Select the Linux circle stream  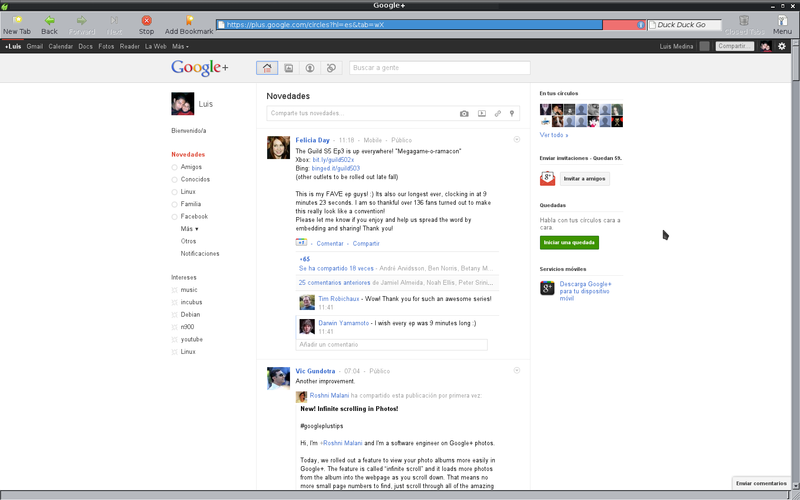(188, 191)
